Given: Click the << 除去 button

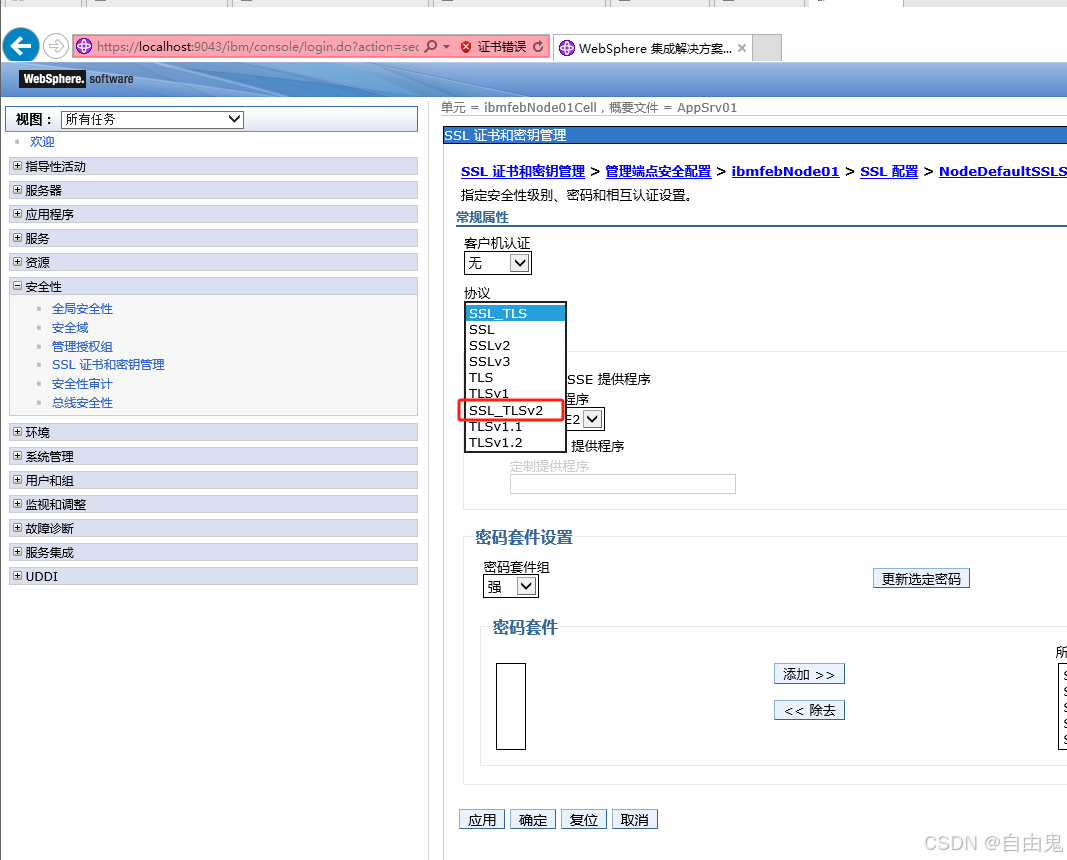Looking at the screenshot, I should 809,710.
